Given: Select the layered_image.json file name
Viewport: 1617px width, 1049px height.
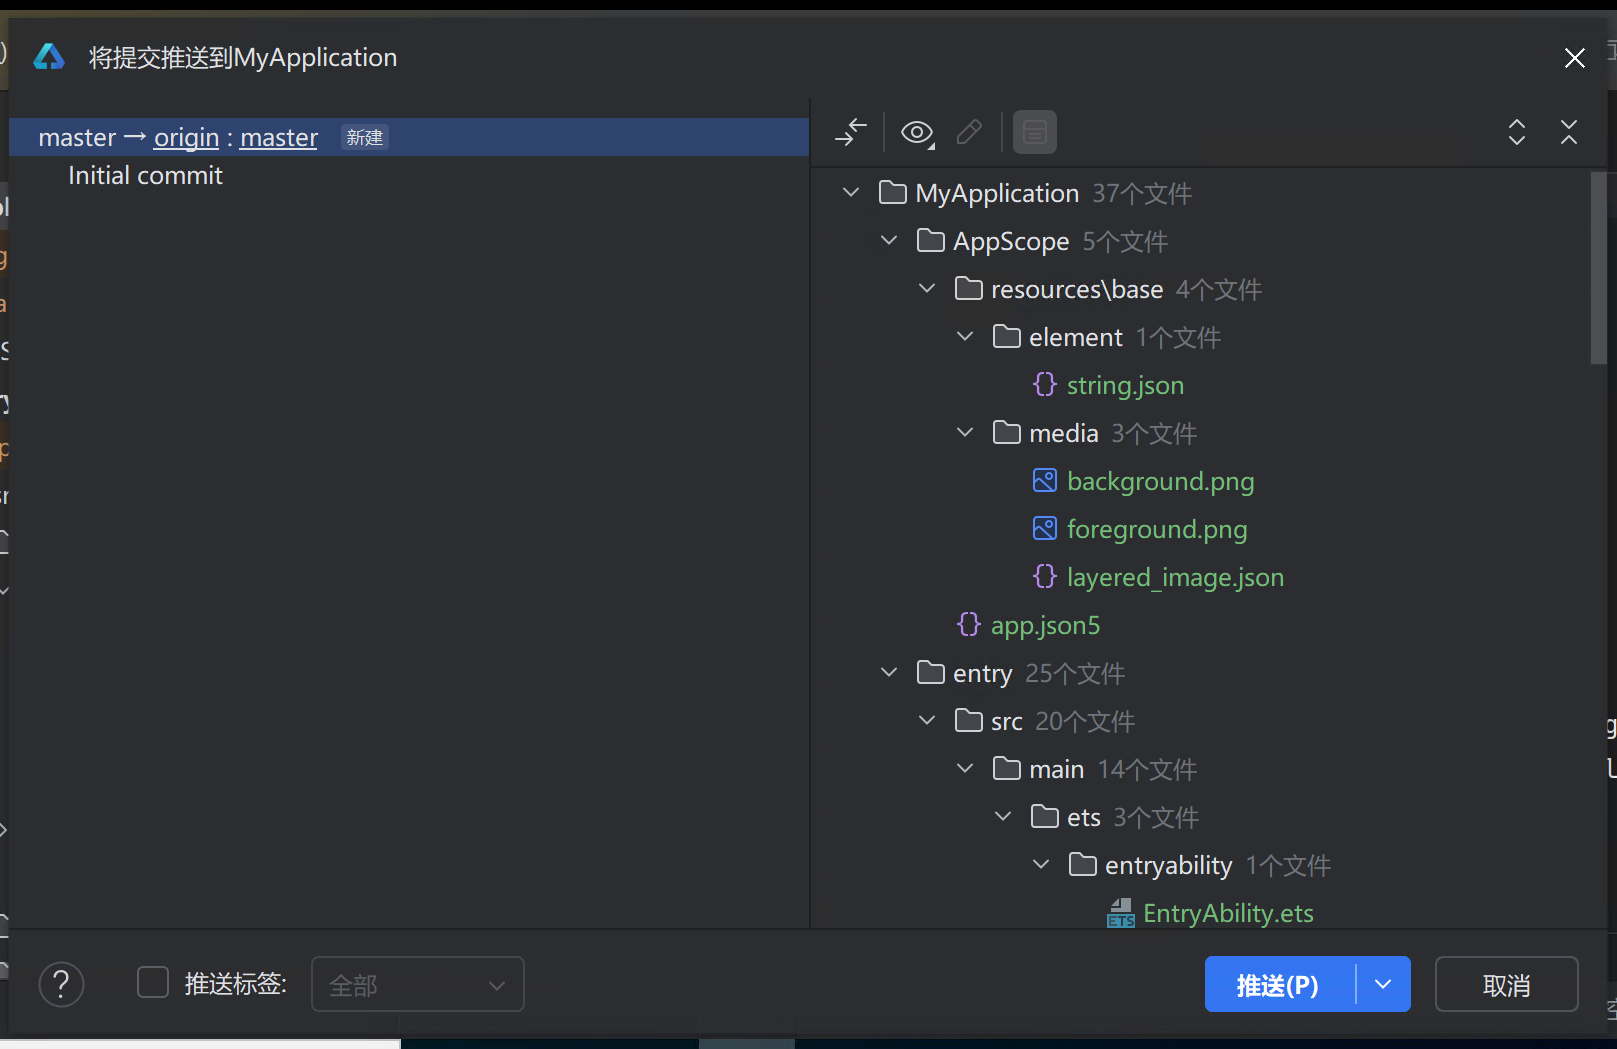Looking at the screenshot, I should 1175,577.
